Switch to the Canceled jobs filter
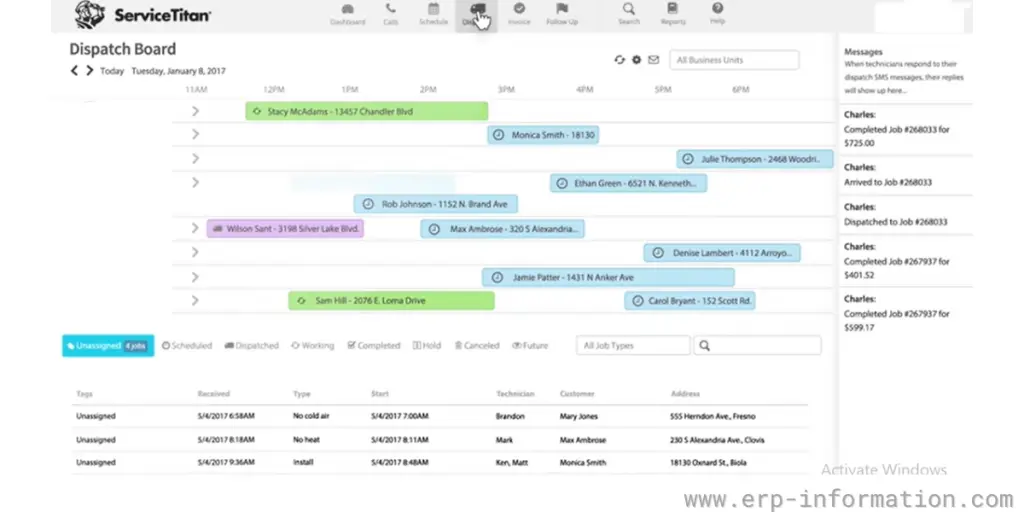The height and width of the screenshot is (512, 1024). click(x=477, y=345)
